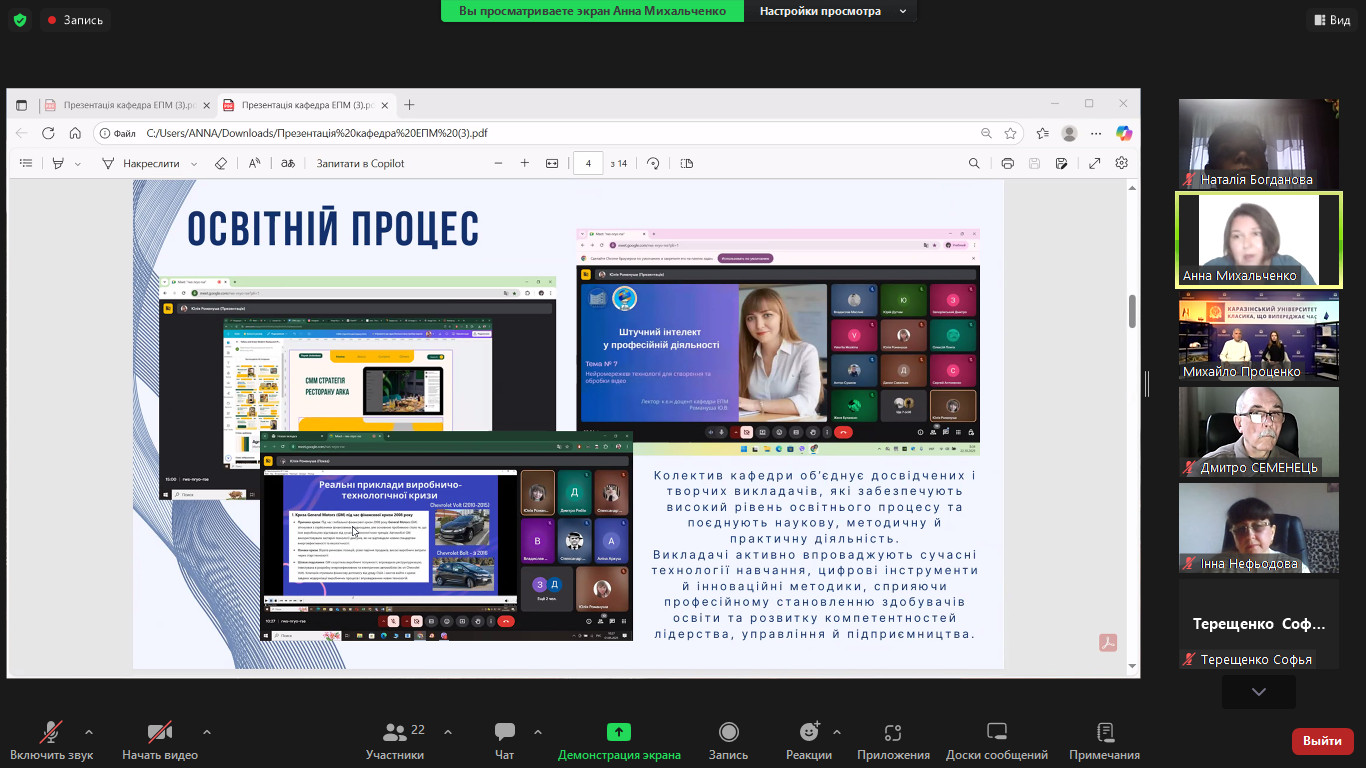Click the Реакции reactions icon
The height and width of the screenshot is (768, 1366).
coord(809,732)
